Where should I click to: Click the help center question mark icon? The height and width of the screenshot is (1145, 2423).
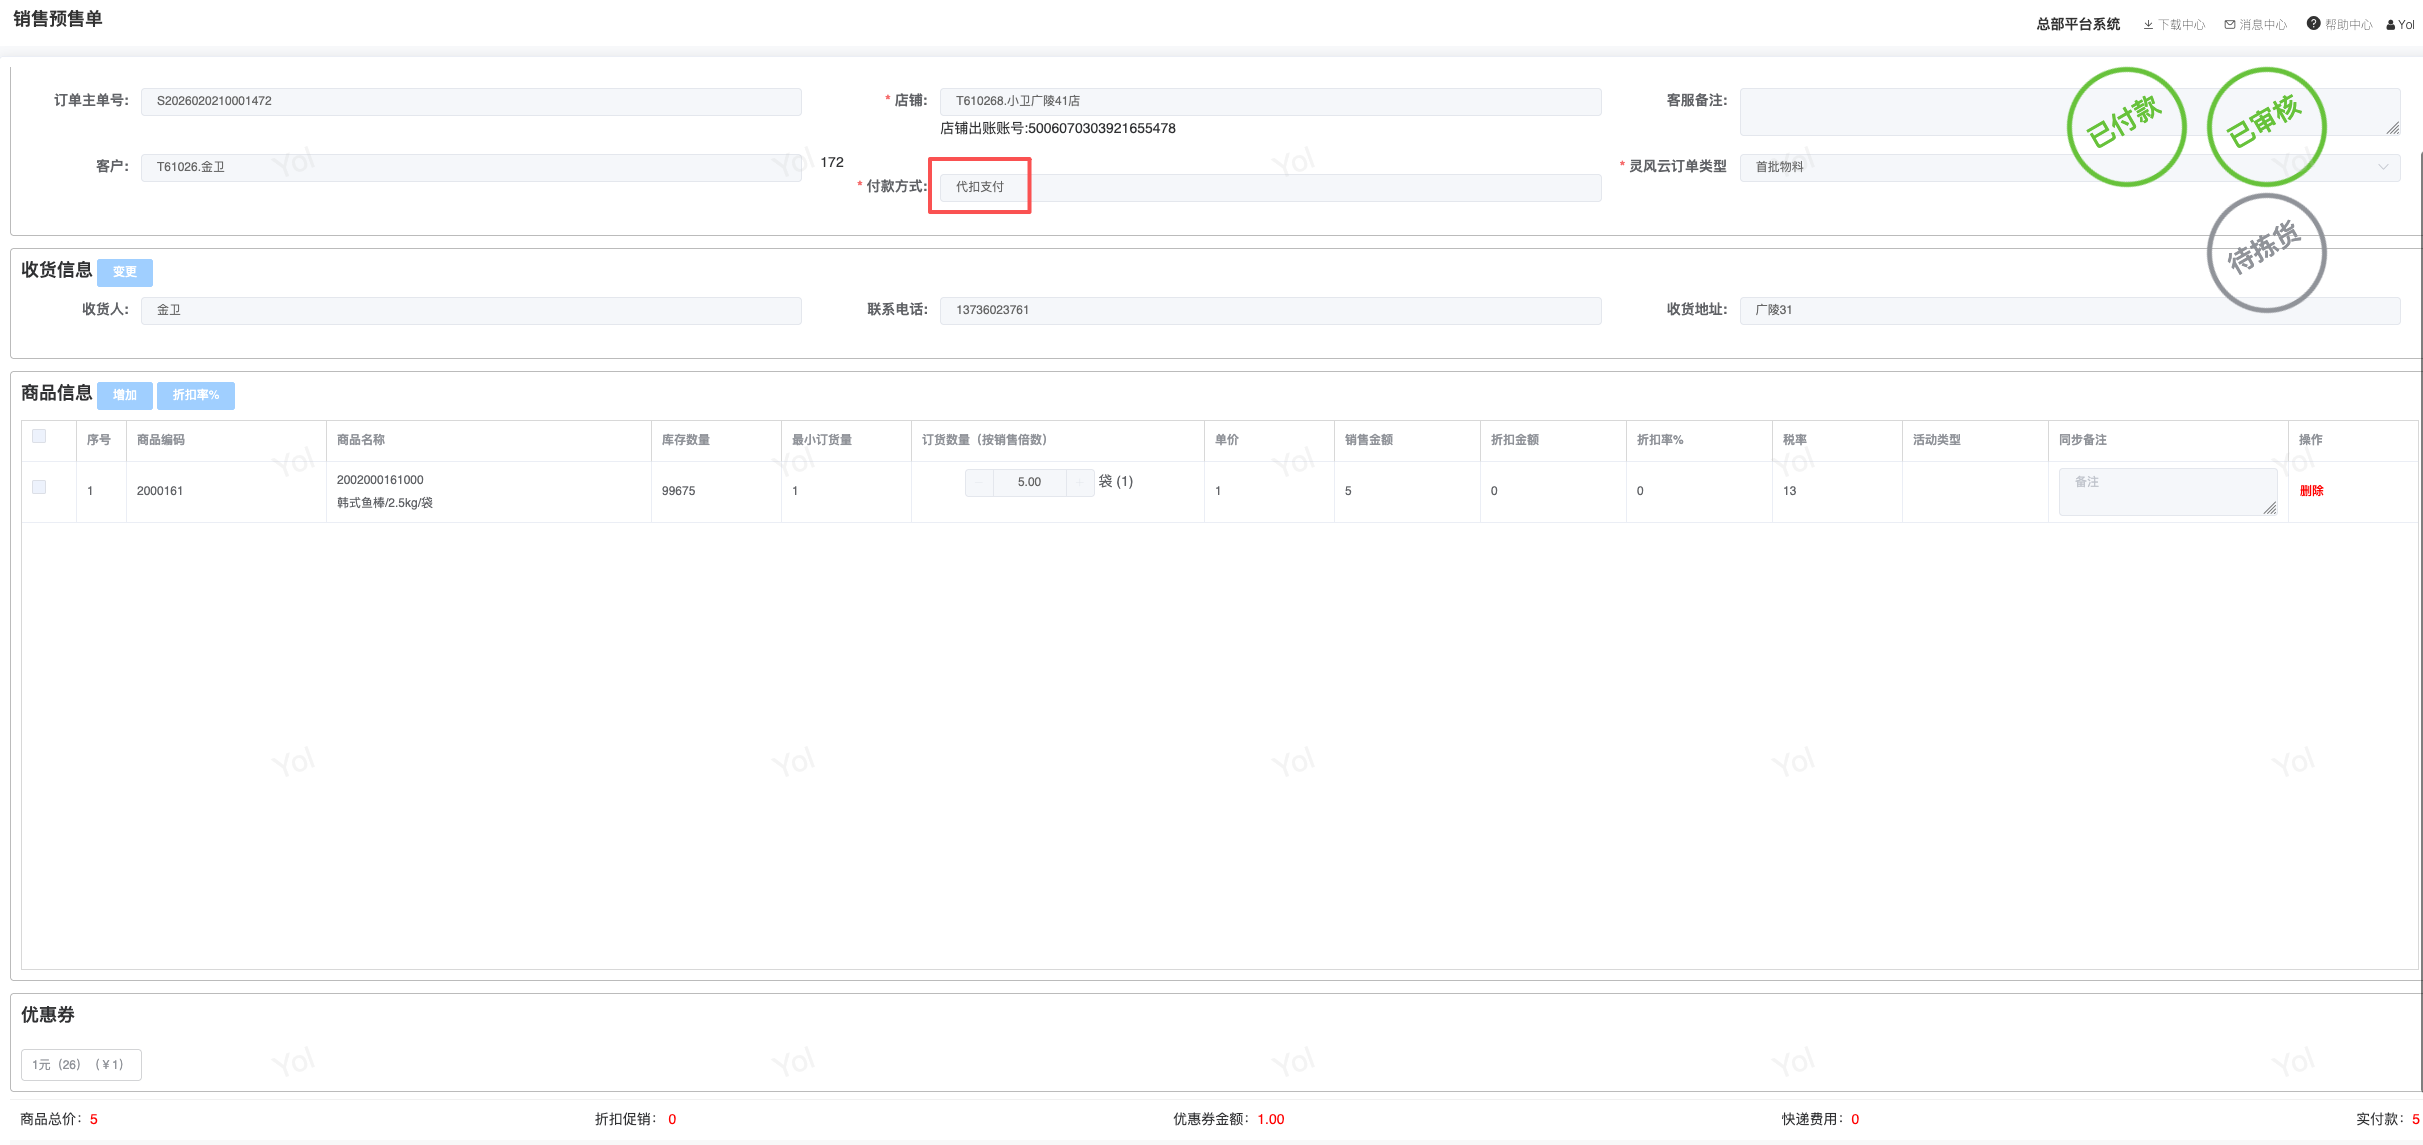point(2313,23)
